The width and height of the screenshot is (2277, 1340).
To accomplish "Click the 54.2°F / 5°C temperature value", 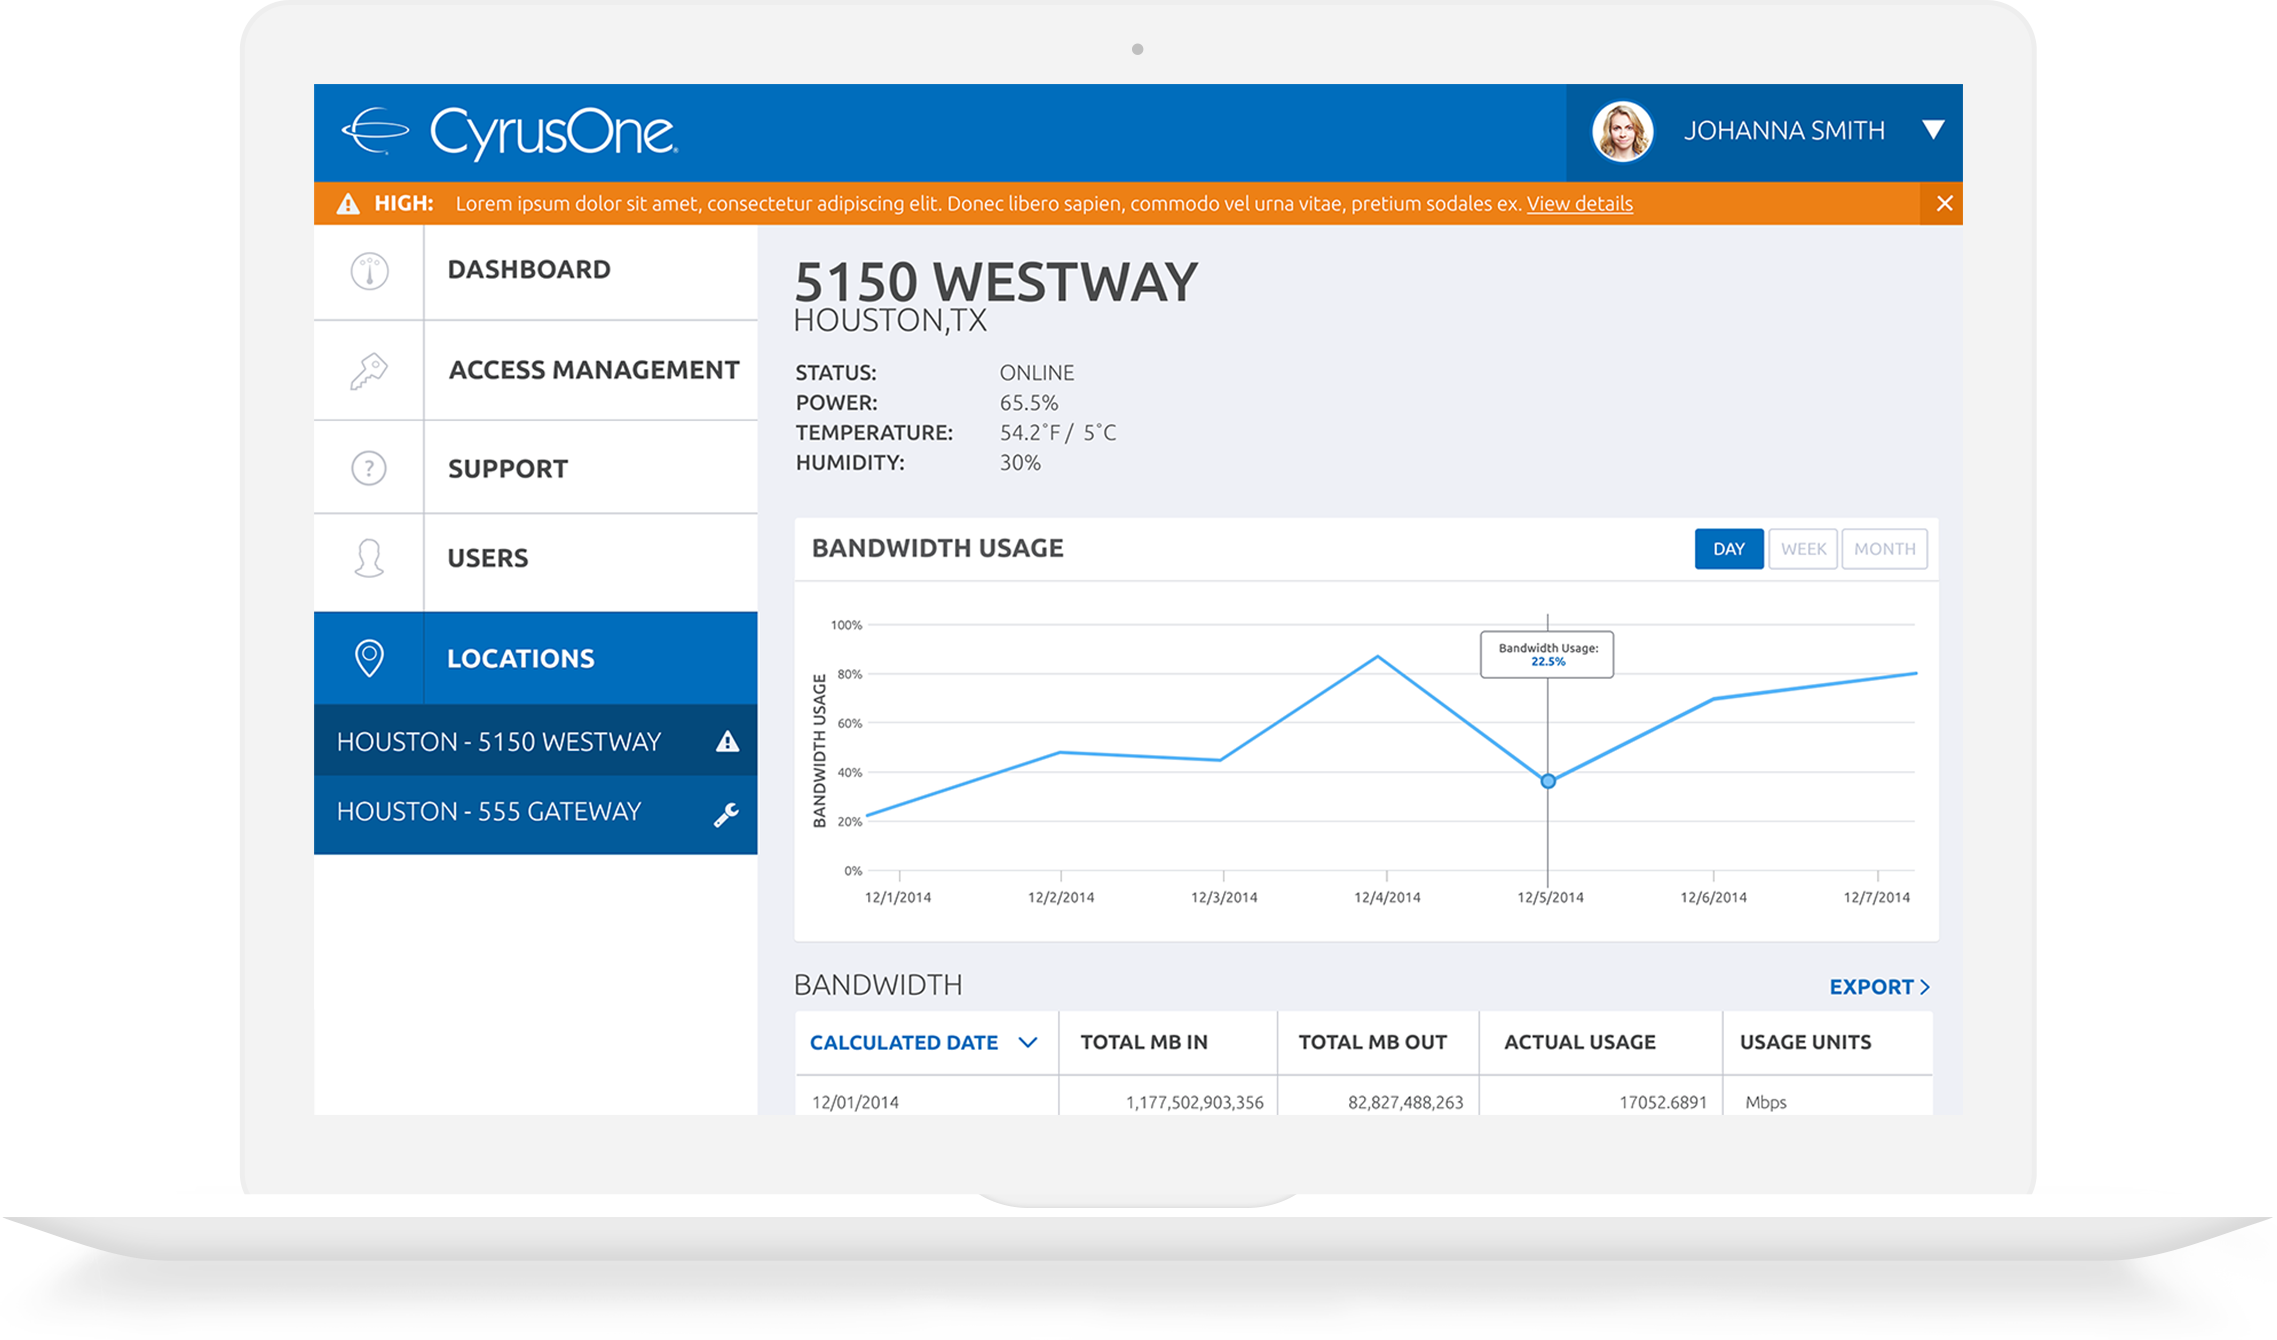I will coord(1058,433).
